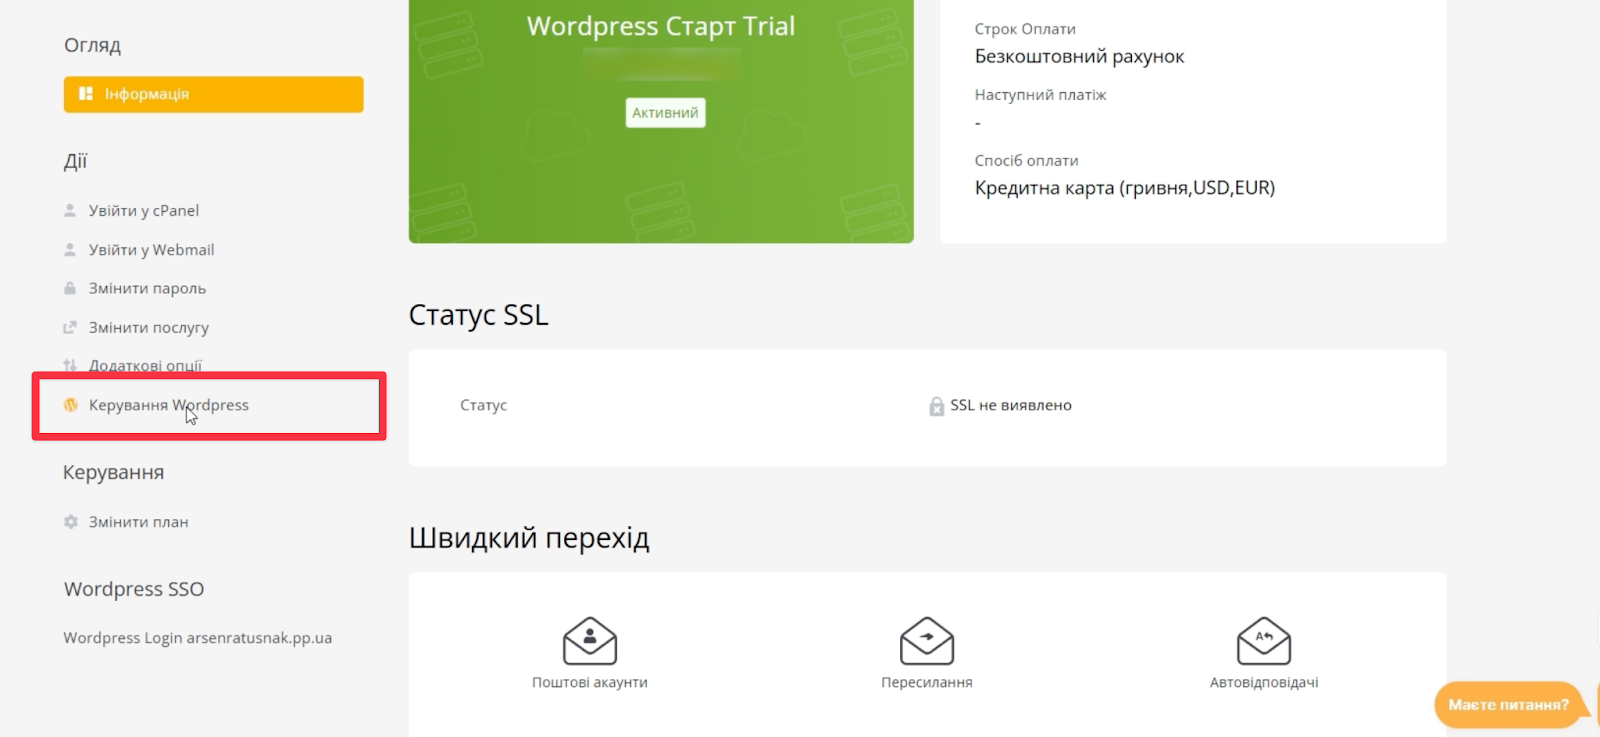Click Кредитна карта (гривня,USD,EUR) text
1600x737 pixels.
[1125, 188]
